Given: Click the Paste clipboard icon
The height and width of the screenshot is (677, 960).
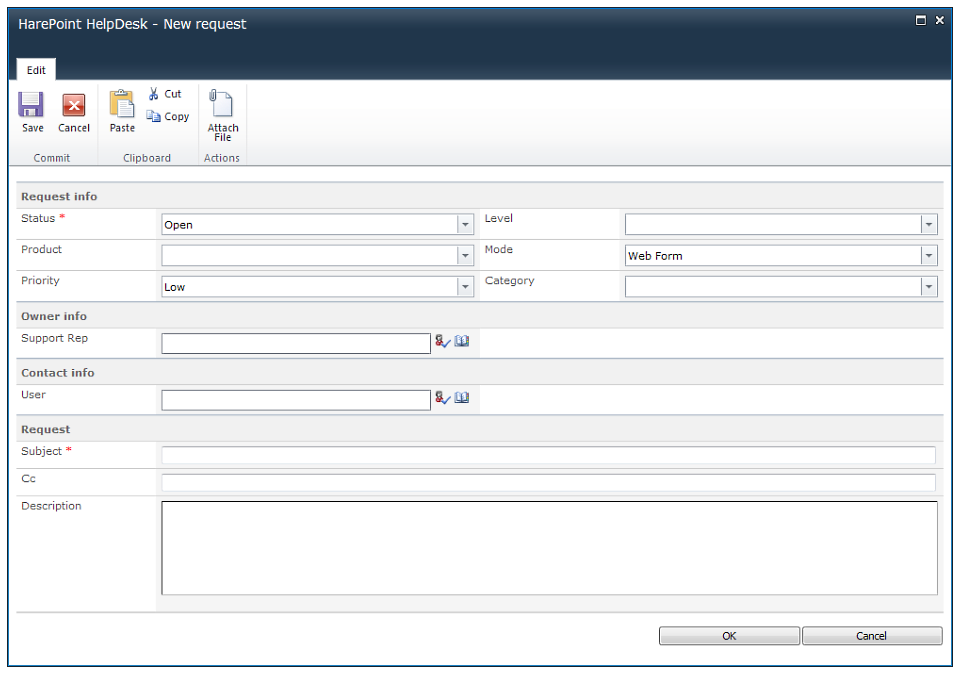Looking at the screenshot, I should pyautogui.click(x=122, y=104).
